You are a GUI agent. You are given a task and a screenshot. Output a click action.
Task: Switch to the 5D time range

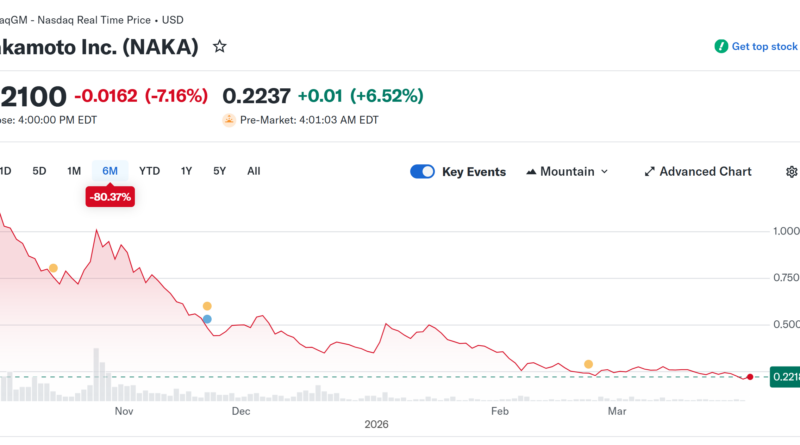coord(40,171)
